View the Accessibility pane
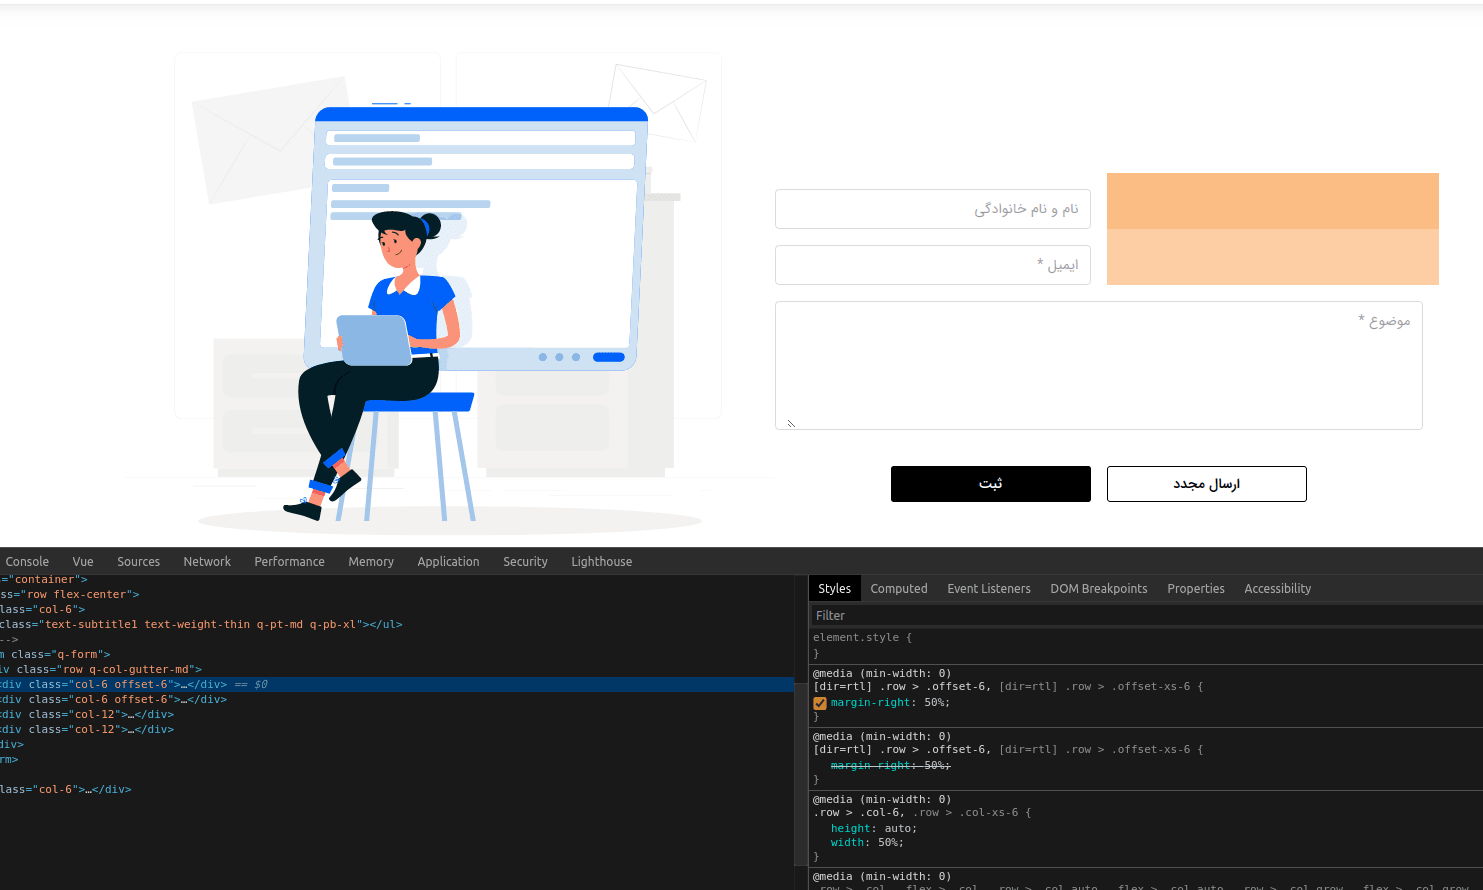The width and height of the screenshot is (1483, 890). point(1277,589)
